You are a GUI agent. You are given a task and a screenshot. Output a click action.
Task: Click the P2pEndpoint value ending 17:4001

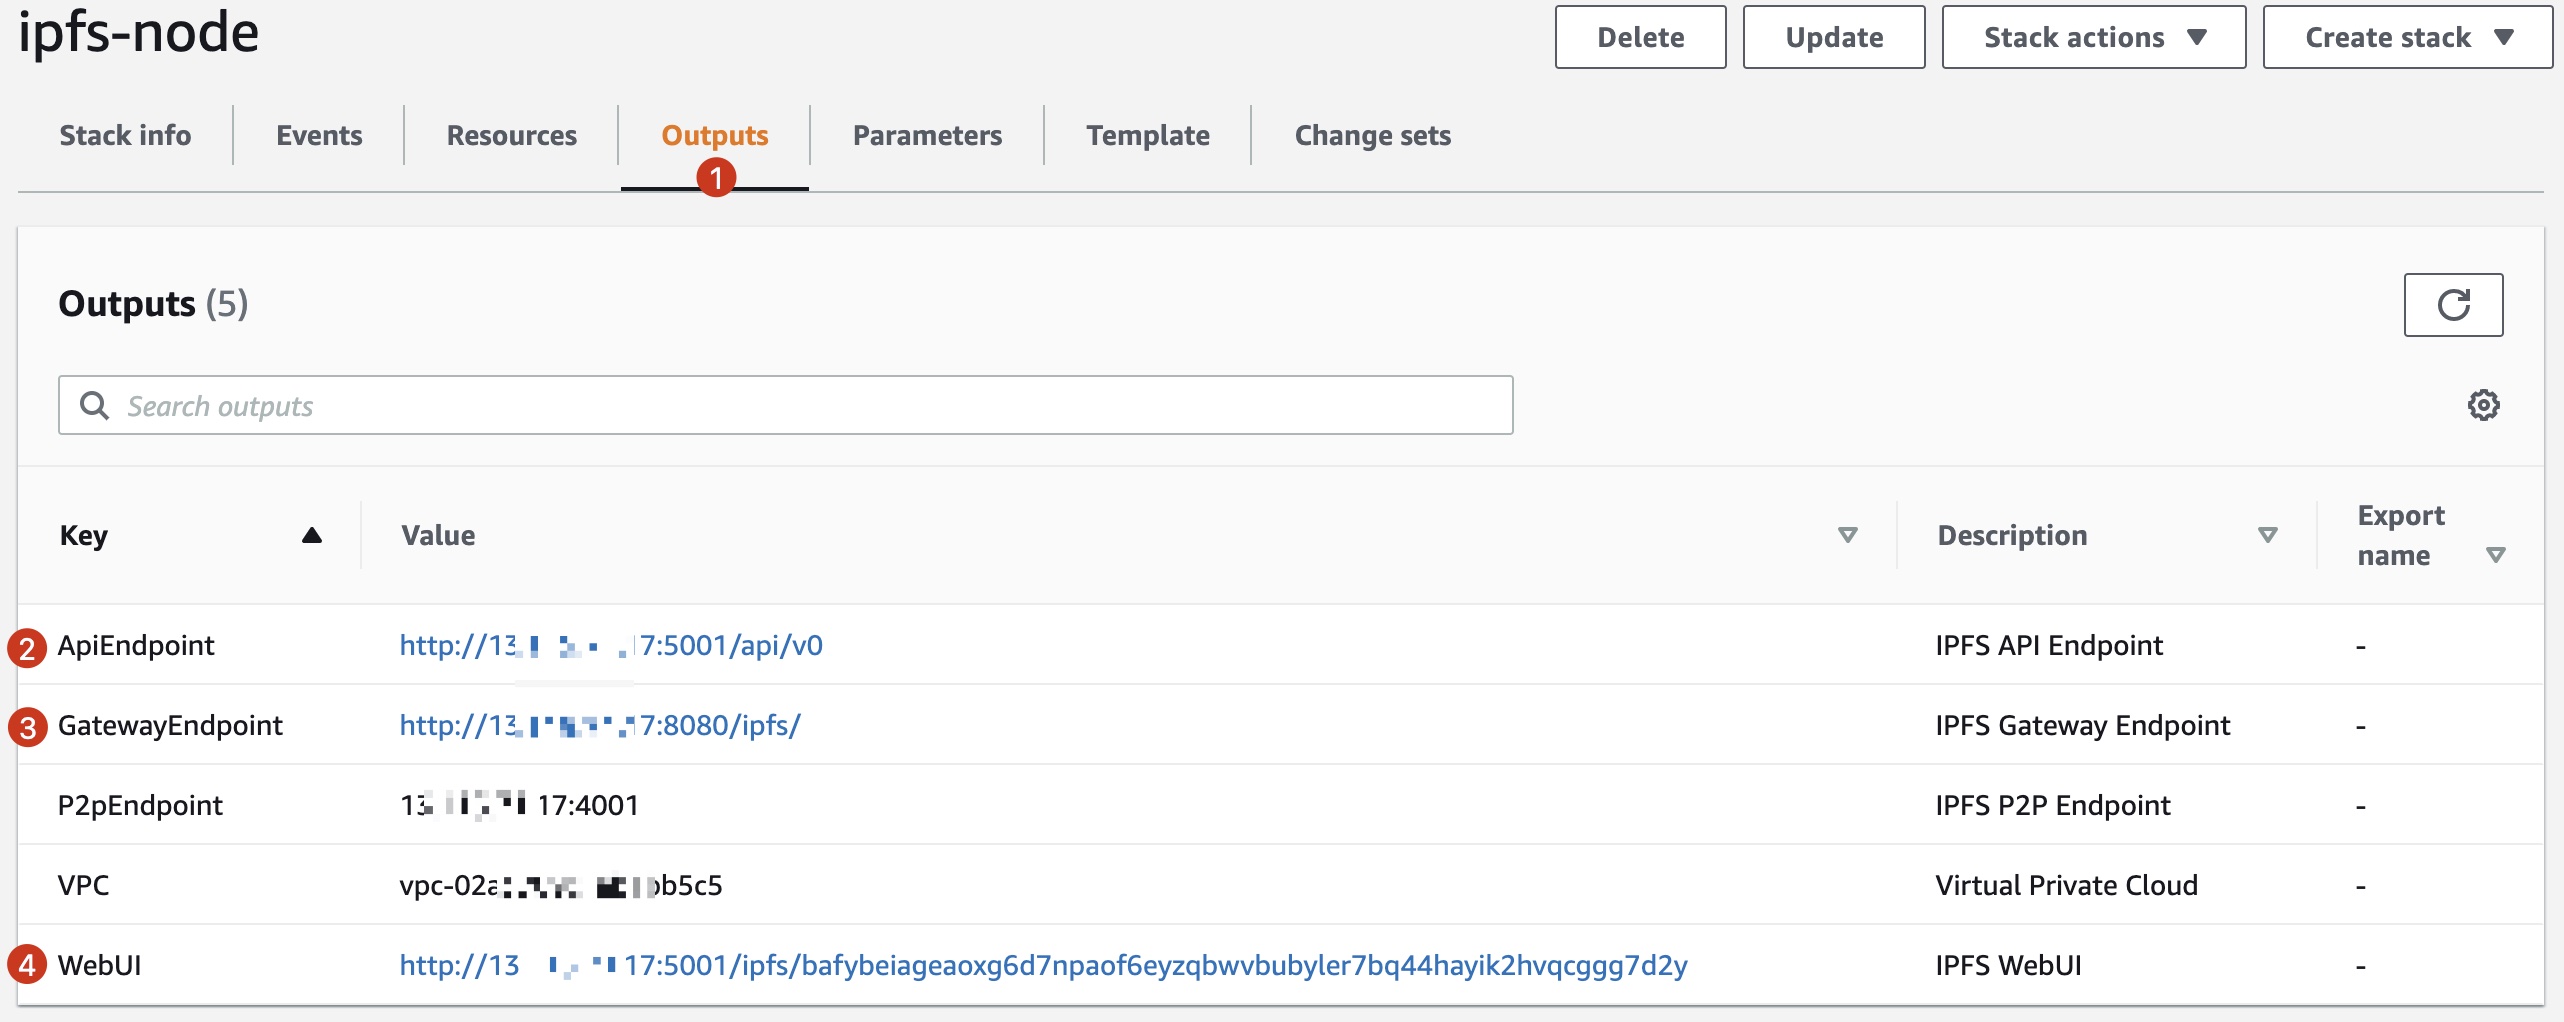pos(519,805)
